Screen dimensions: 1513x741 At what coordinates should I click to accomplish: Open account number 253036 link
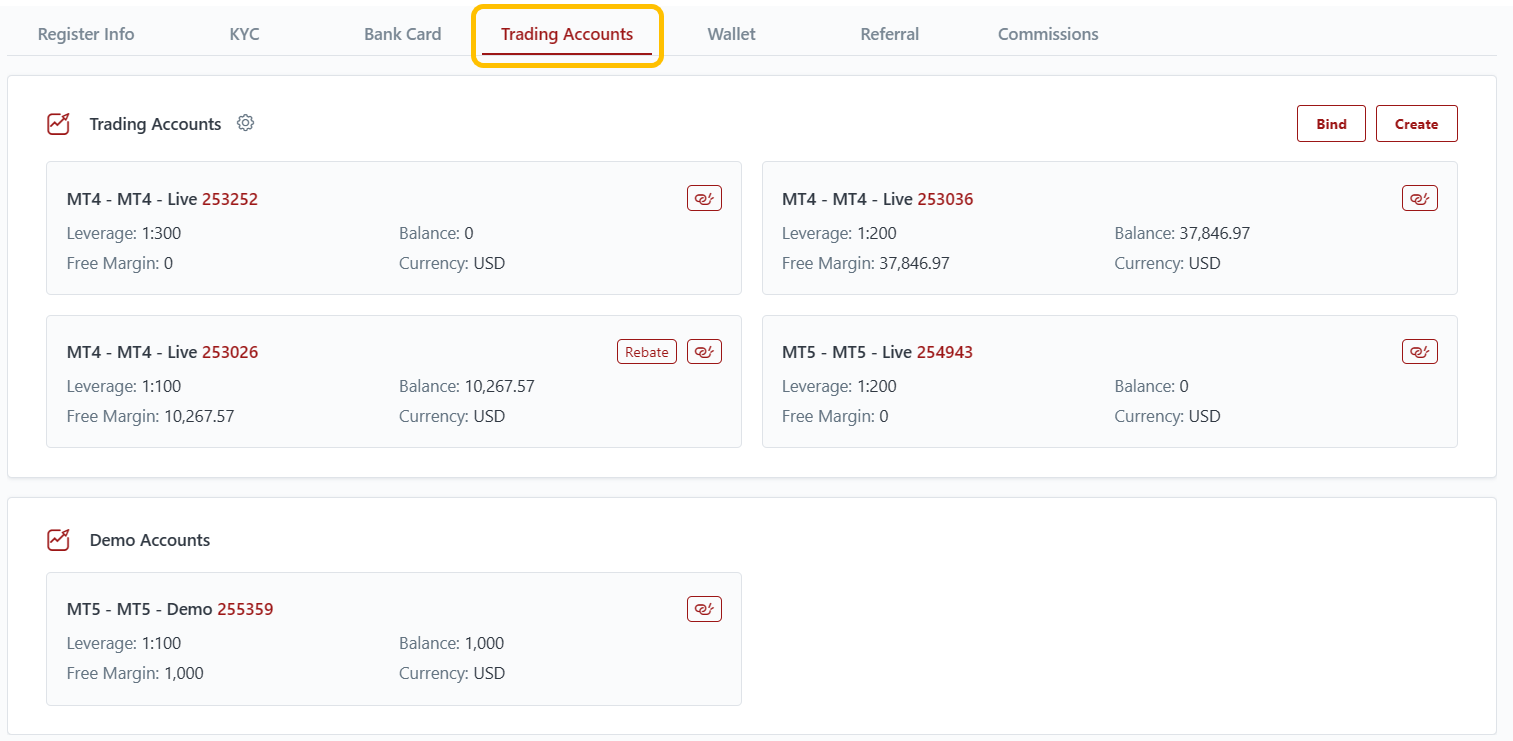pyautogui.click(x=945, y=199)
